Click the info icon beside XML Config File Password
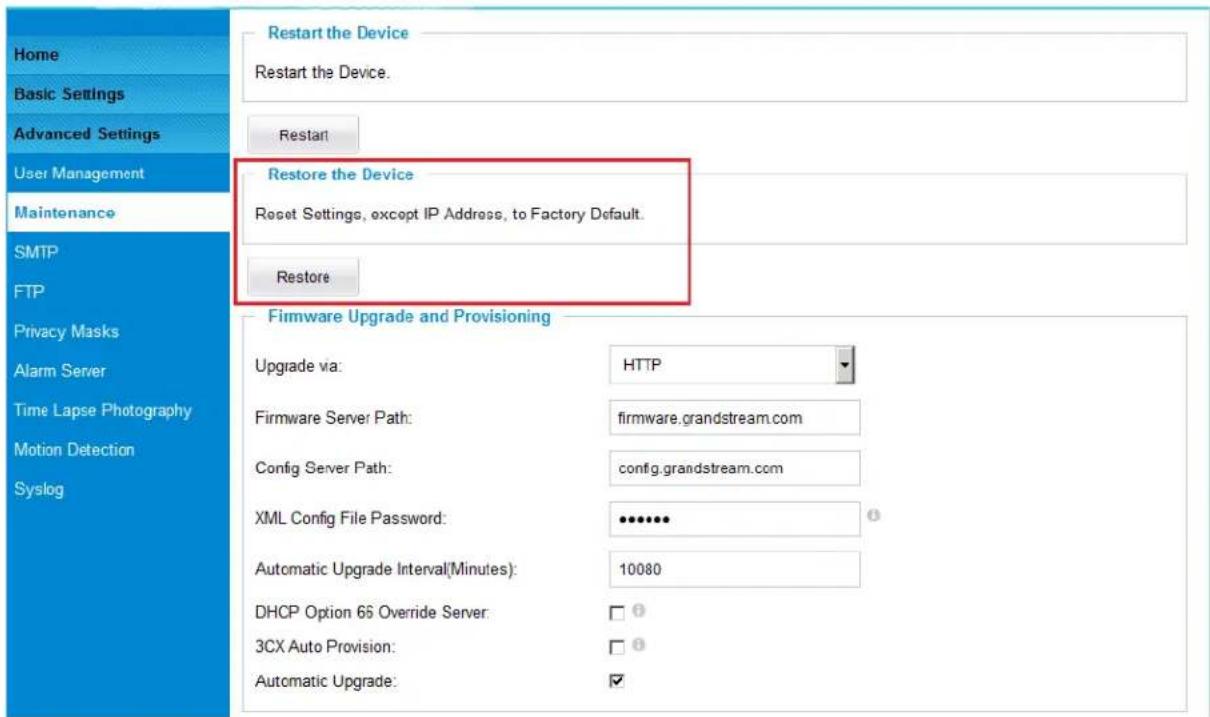 click(x=874, y=516)
